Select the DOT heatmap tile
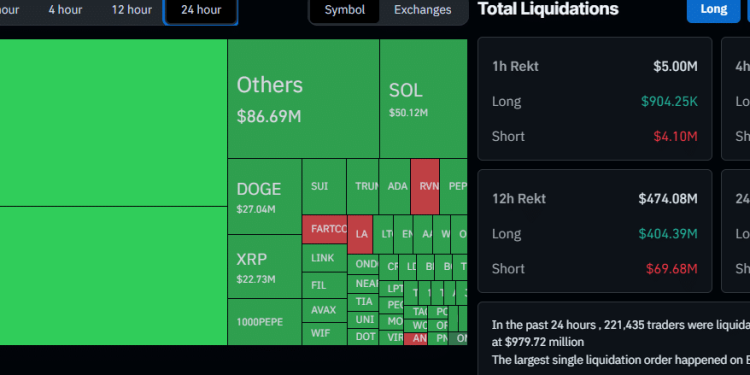Image resolution: width=750 pixels, height=375 pixels. coord(363,337)
